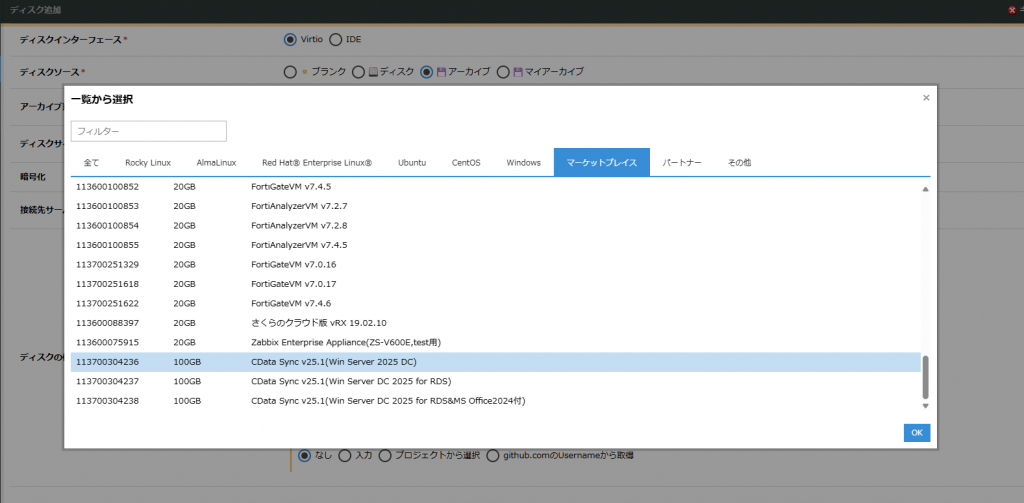Select row CData Sync v25.1(Win Server 2025 DC)

[x=496, y=362]
